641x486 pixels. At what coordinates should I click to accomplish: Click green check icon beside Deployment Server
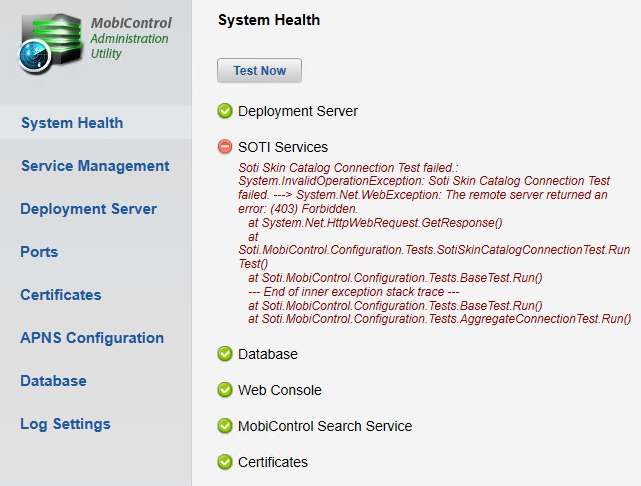[225, 111]
